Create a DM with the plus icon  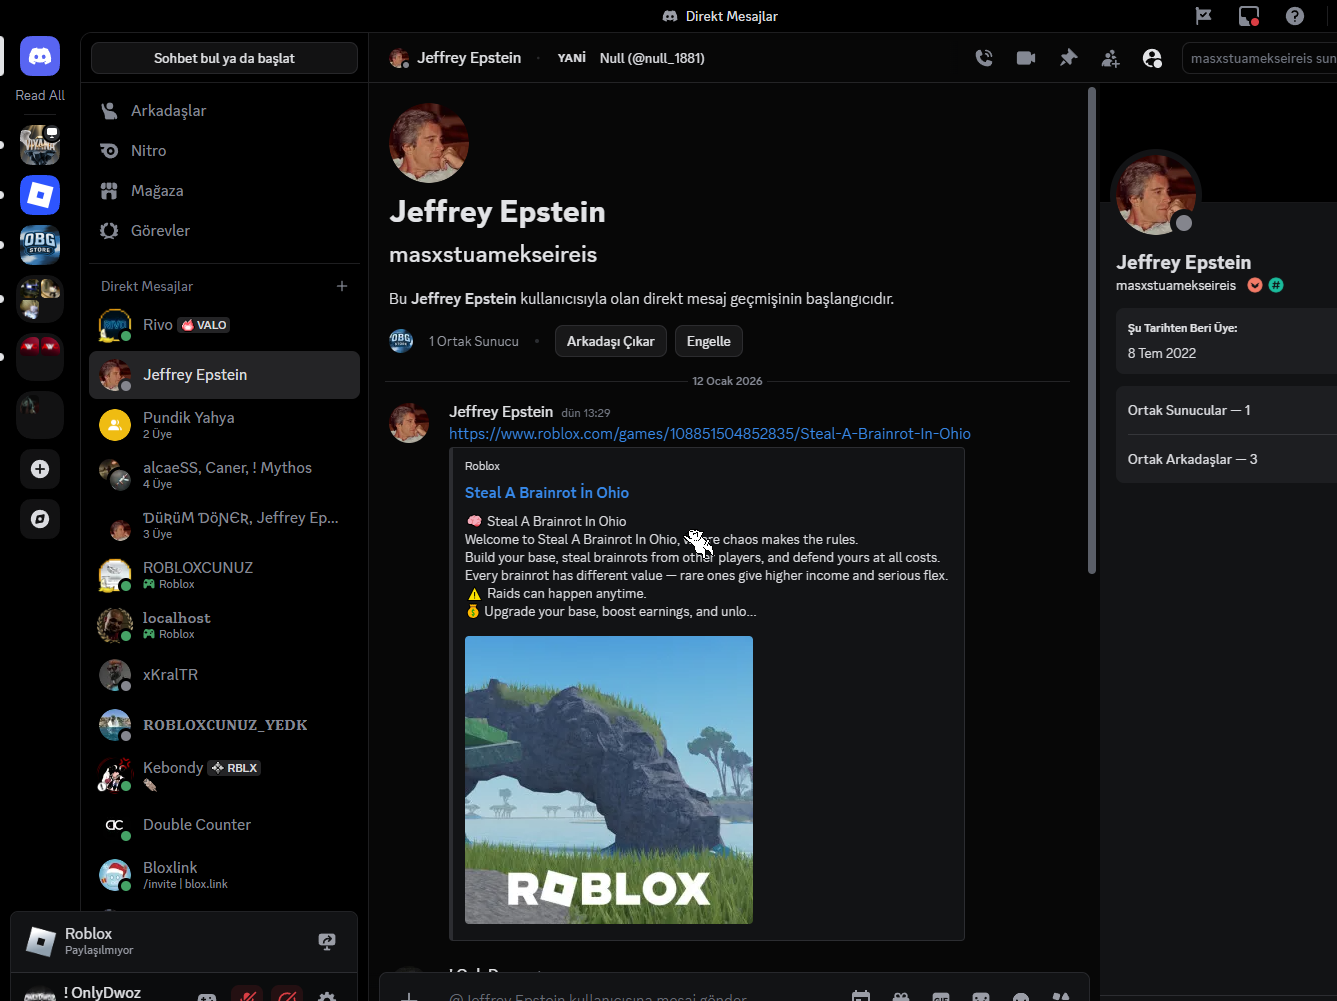pos(342,286)
